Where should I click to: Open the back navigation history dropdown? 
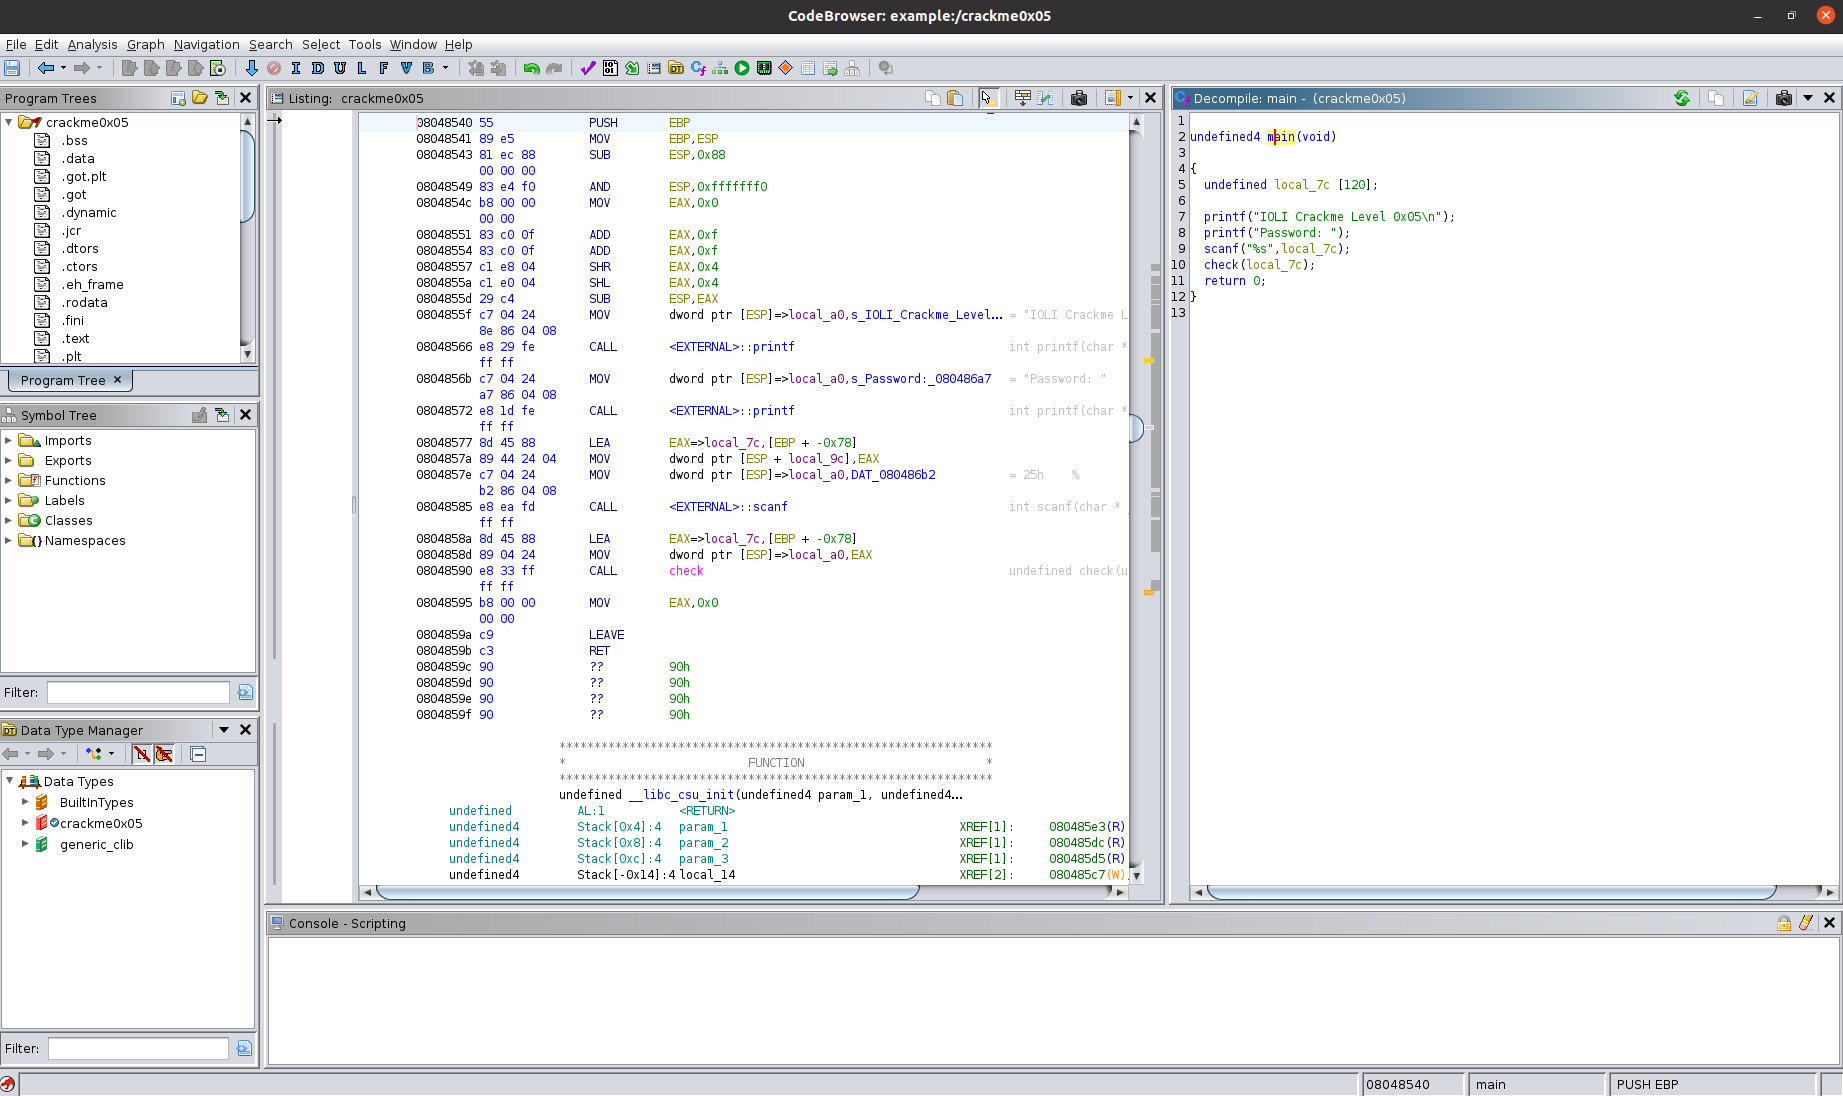pyautogui.click(x=63, y=68)
